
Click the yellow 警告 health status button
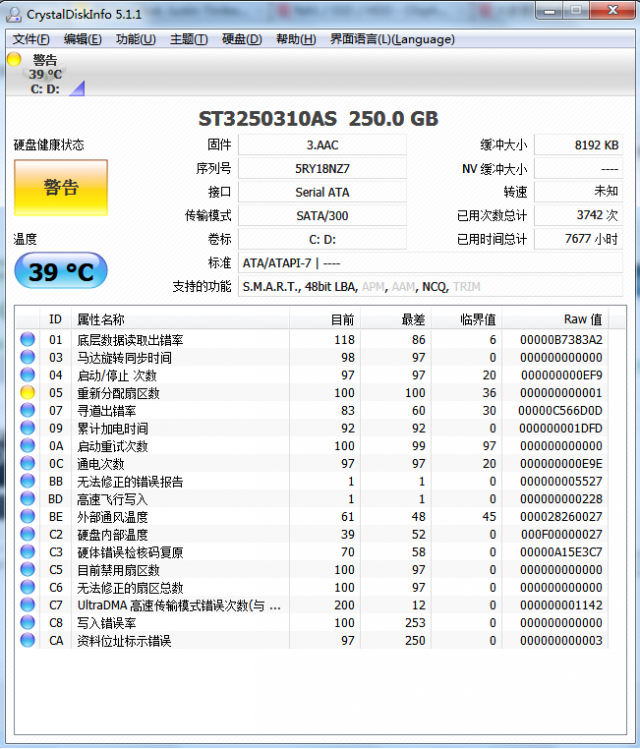point(61,188)
